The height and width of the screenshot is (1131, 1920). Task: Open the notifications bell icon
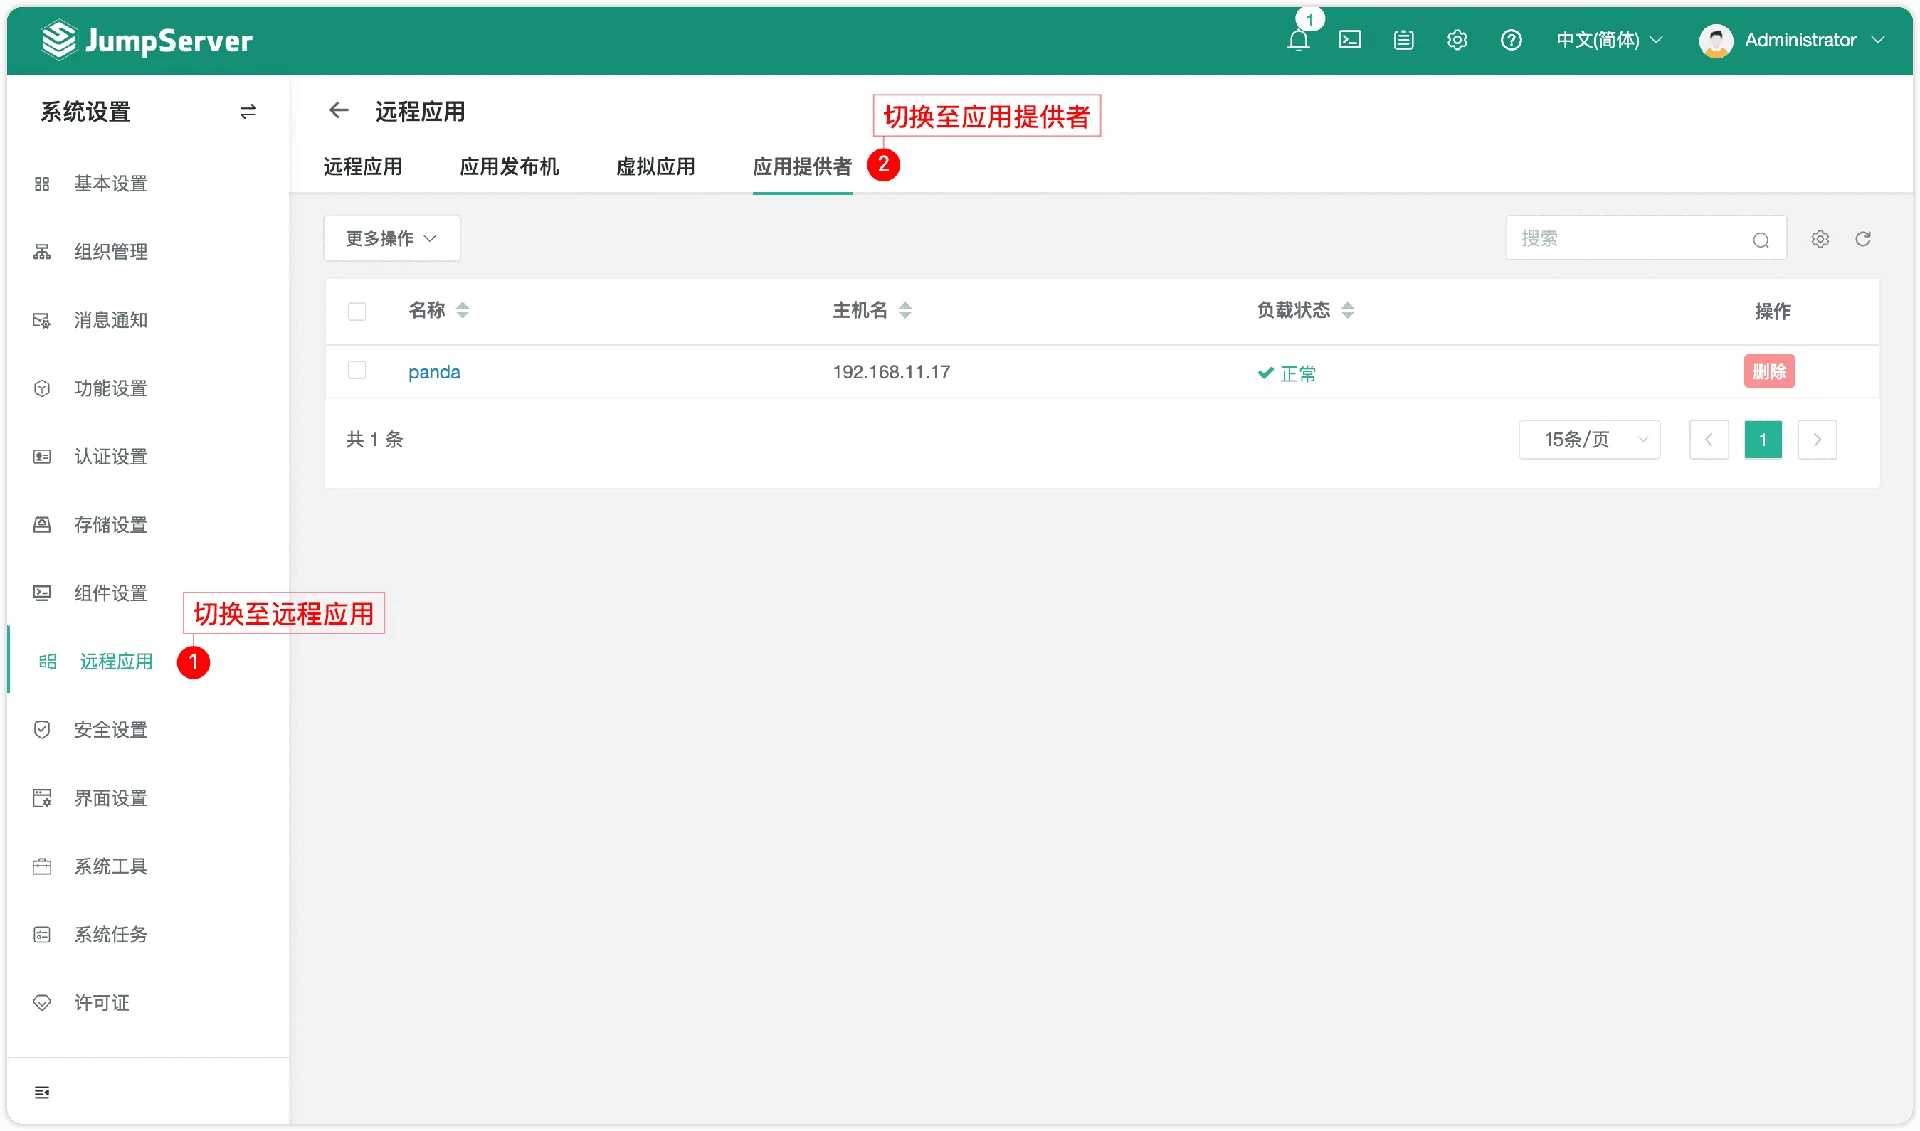(1298, 40)
